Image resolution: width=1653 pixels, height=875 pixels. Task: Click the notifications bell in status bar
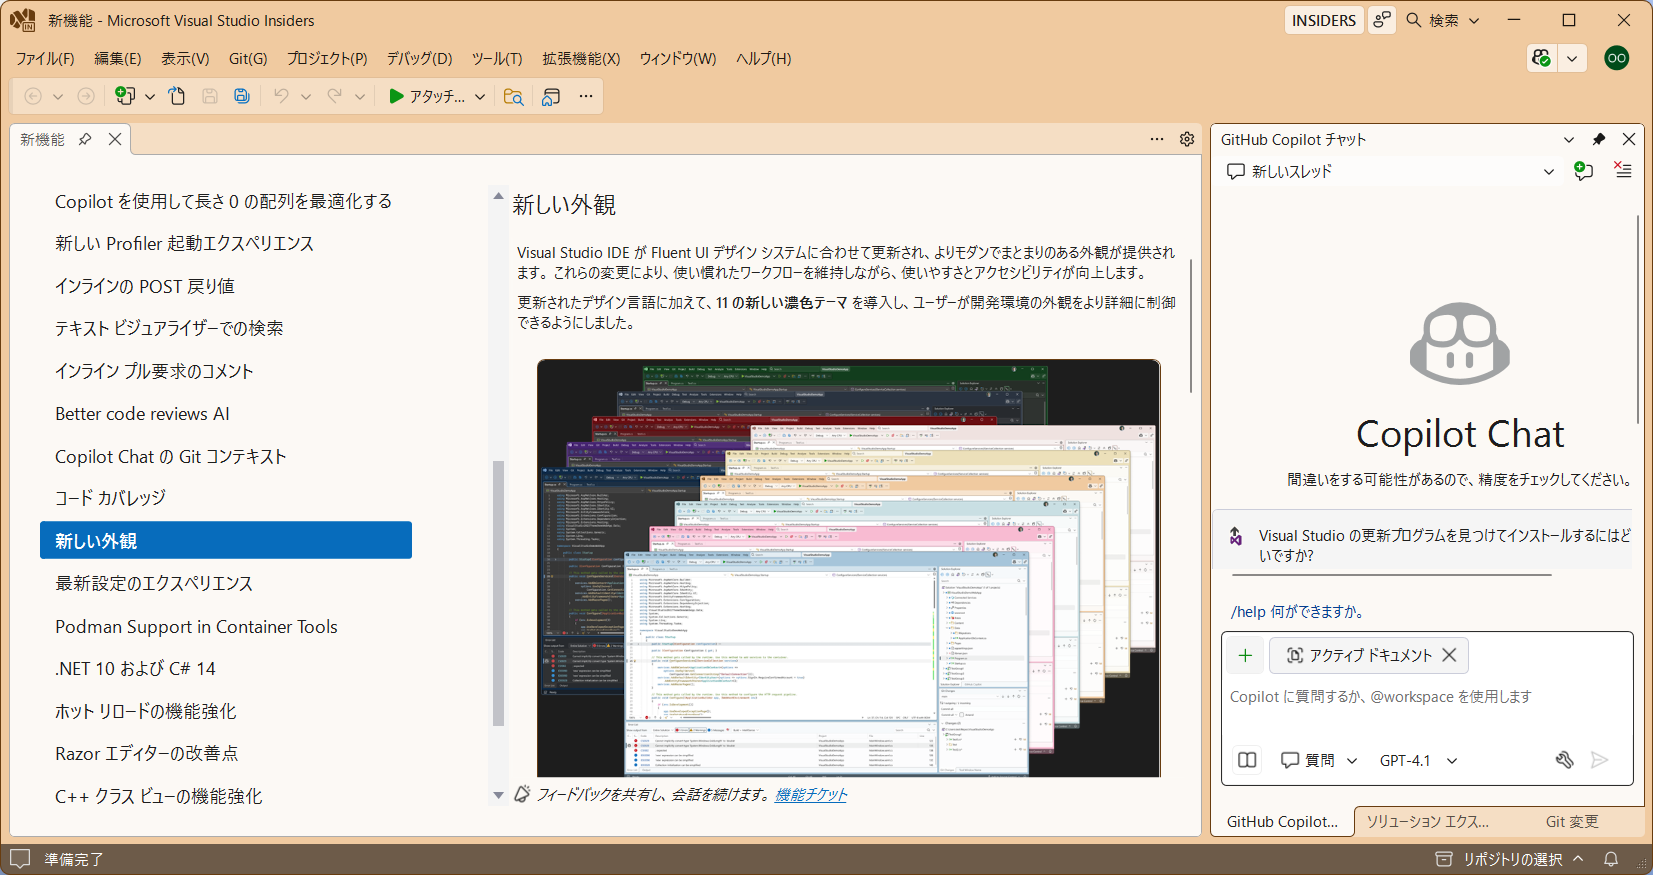1611,859
